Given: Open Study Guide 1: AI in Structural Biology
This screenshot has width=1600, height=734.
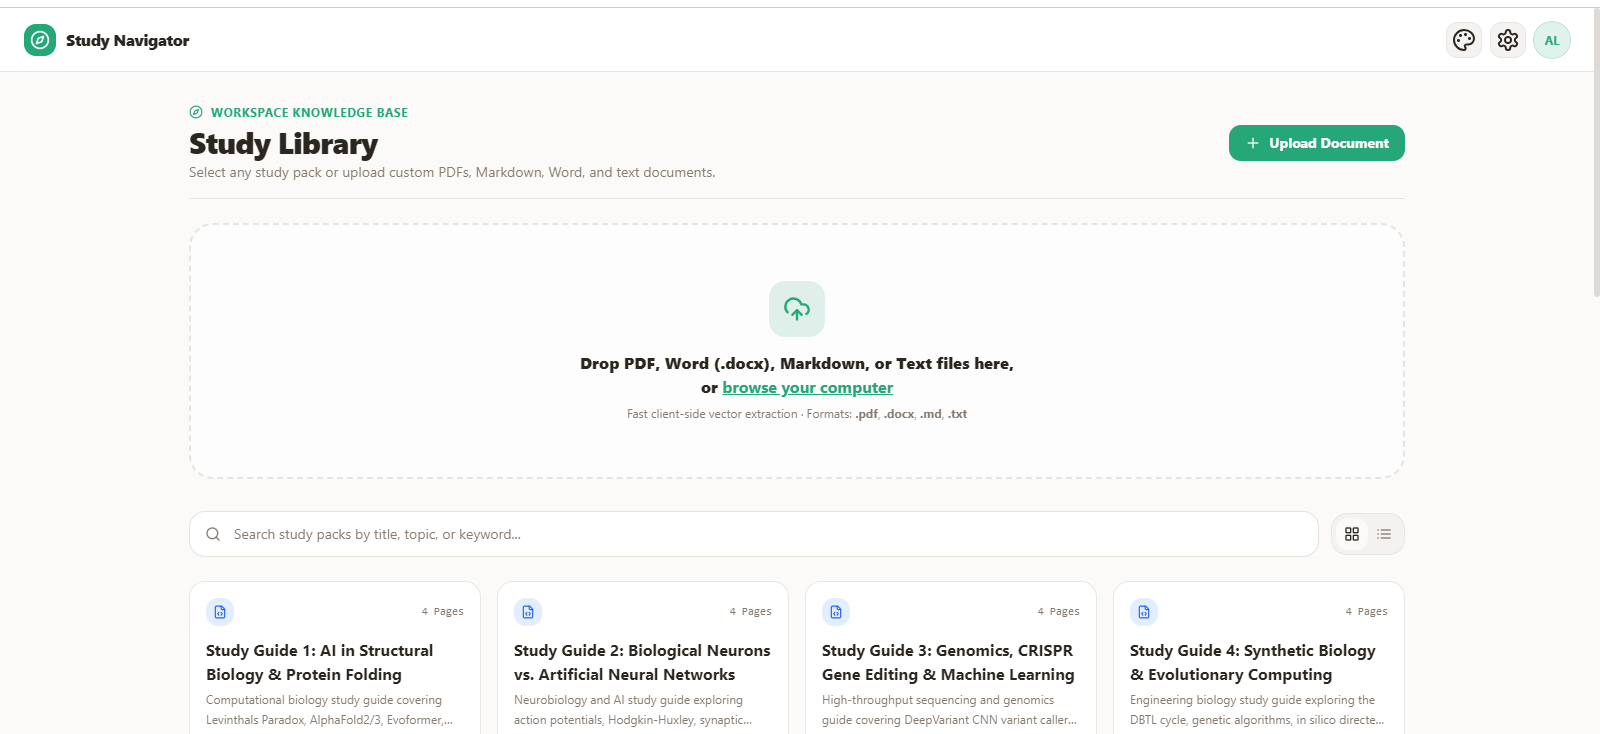Looking at the screenshot, I should [x=335, y=658].
